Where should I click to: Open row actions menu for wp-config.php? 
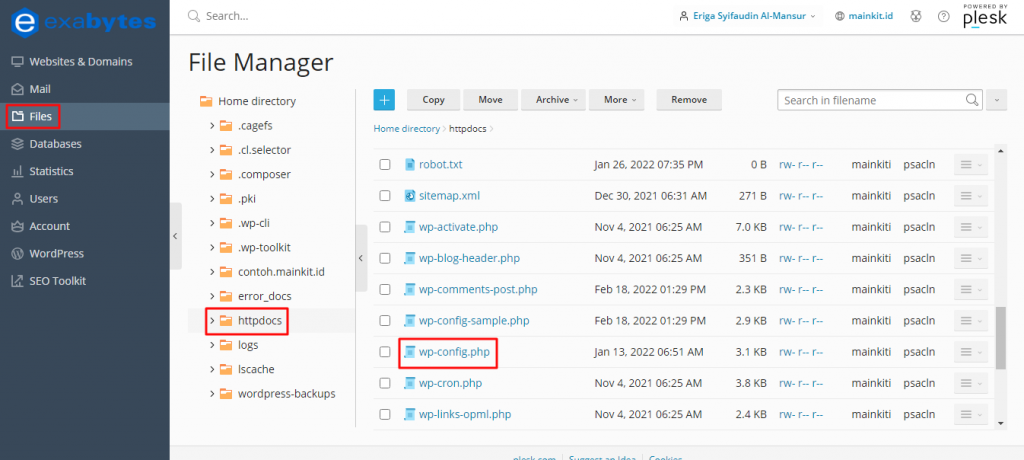coord(970,352)
